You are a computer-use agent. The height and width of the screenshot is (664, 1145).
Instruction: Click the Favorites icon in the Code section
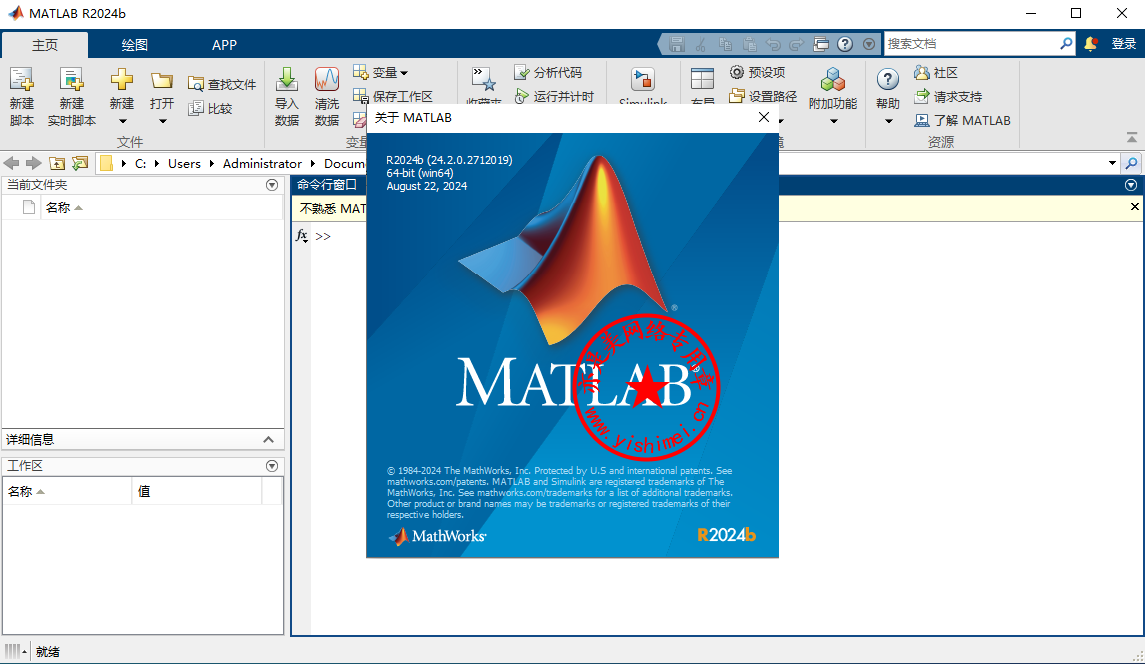(483, 79)
